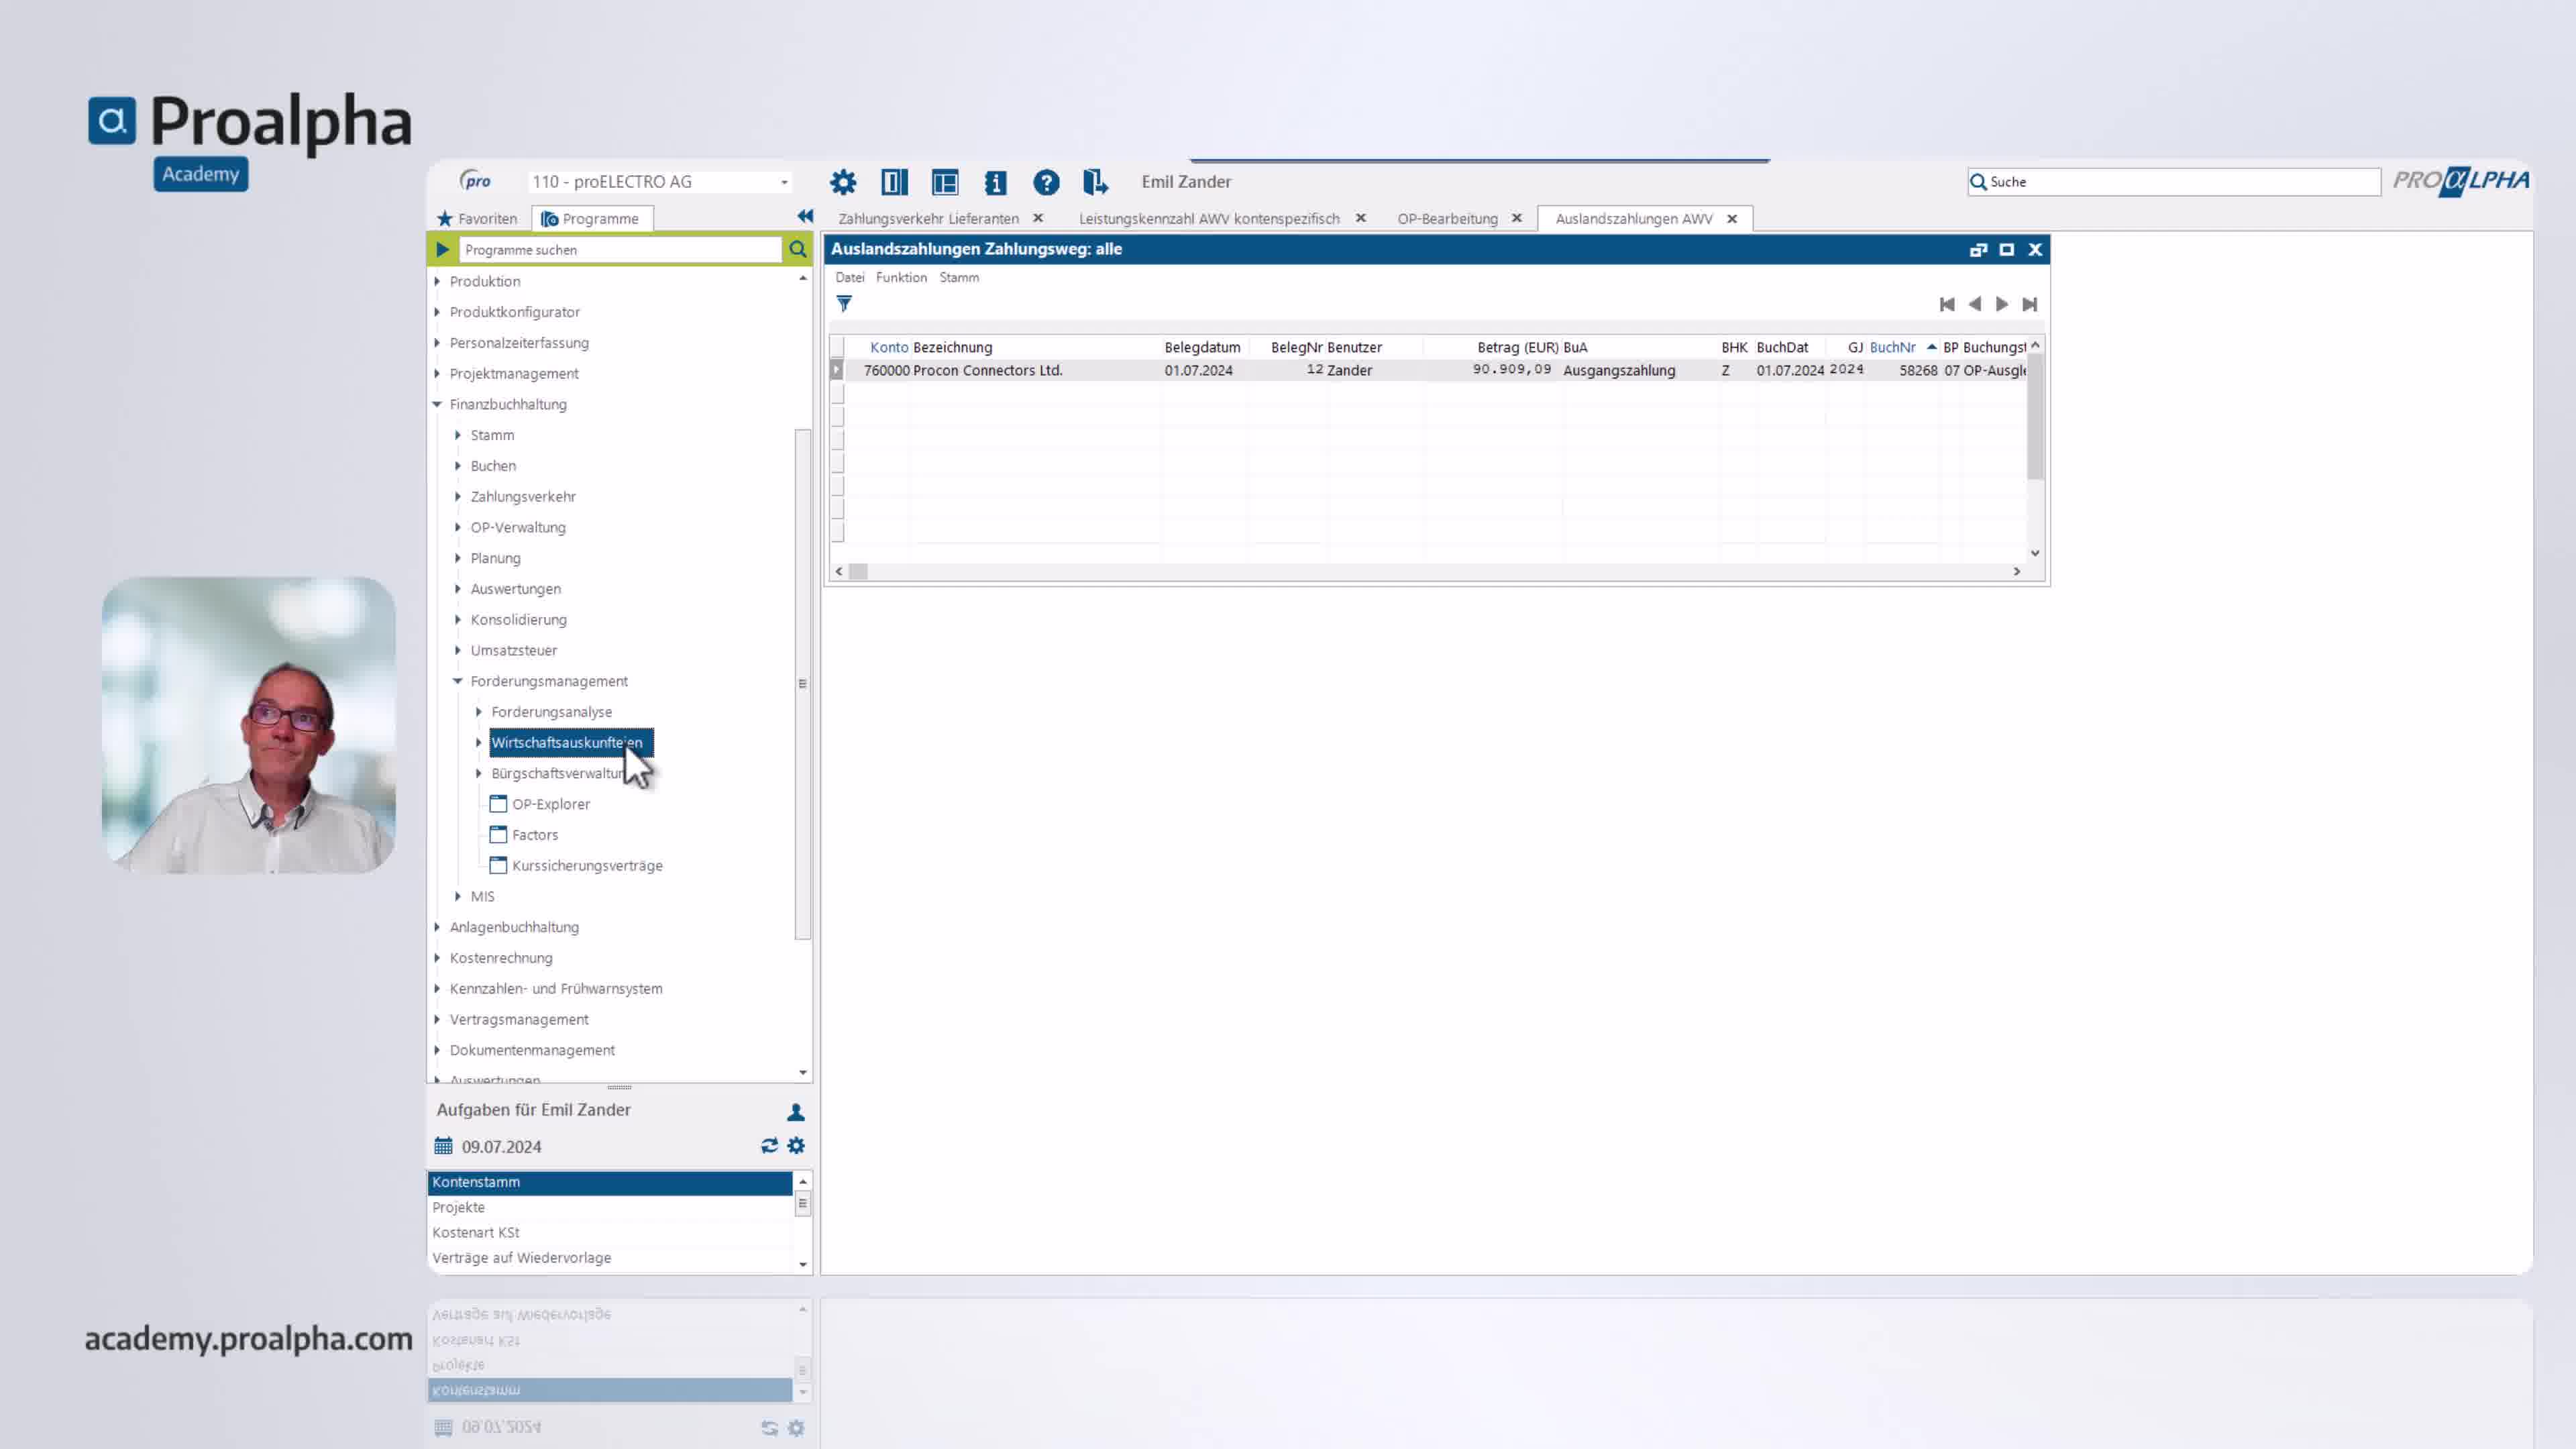The height and width of the screenshot is (1449, 2576).
Task: Open the company dropdown 110 - proELECTRO AG
Action: tap(660, 182)
